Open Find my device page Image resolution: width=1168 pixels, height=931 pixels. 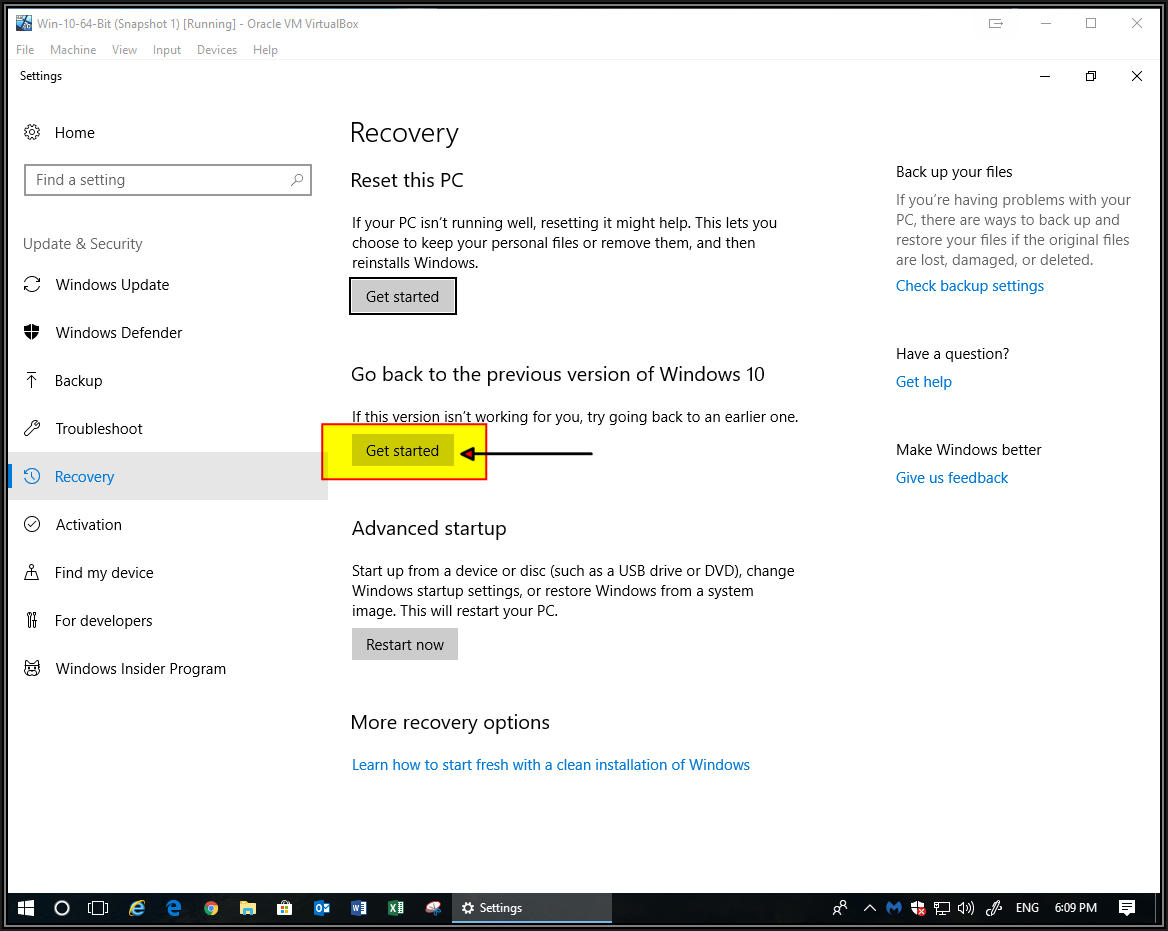(168, 572)
